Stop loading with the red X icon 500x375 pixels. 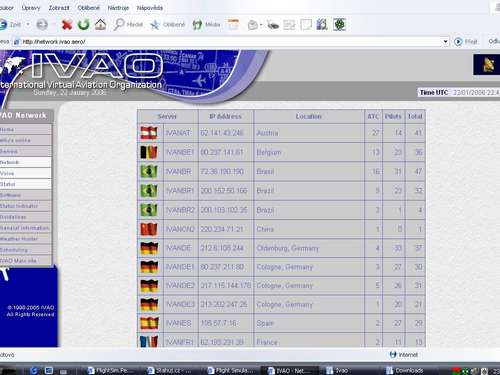point(67,24)
